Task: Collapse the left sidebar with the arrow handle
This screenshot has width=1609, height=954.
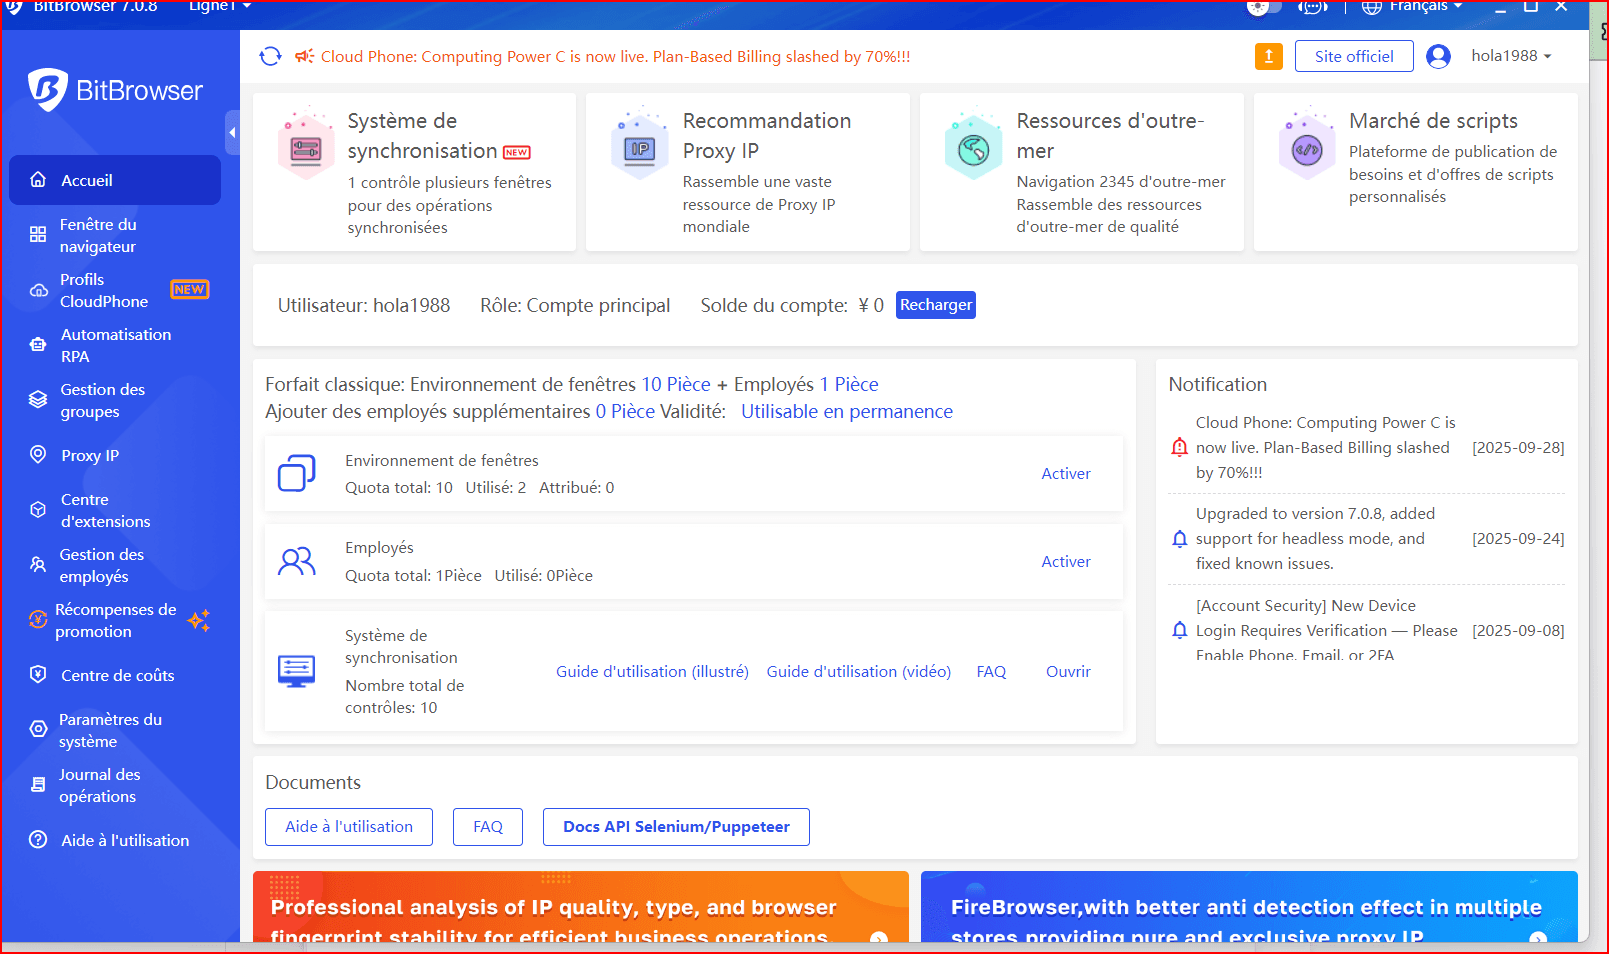Action: [x=232, y=132]
